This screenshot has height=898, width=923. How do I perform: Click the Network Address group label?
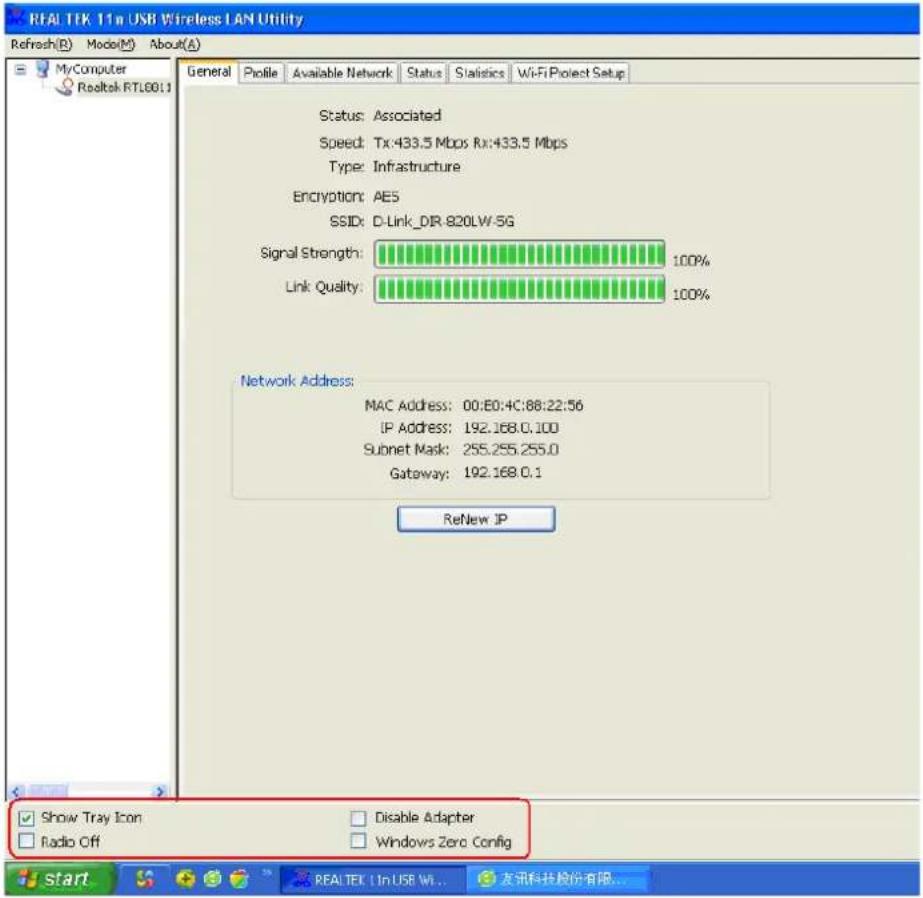(297, 381)
